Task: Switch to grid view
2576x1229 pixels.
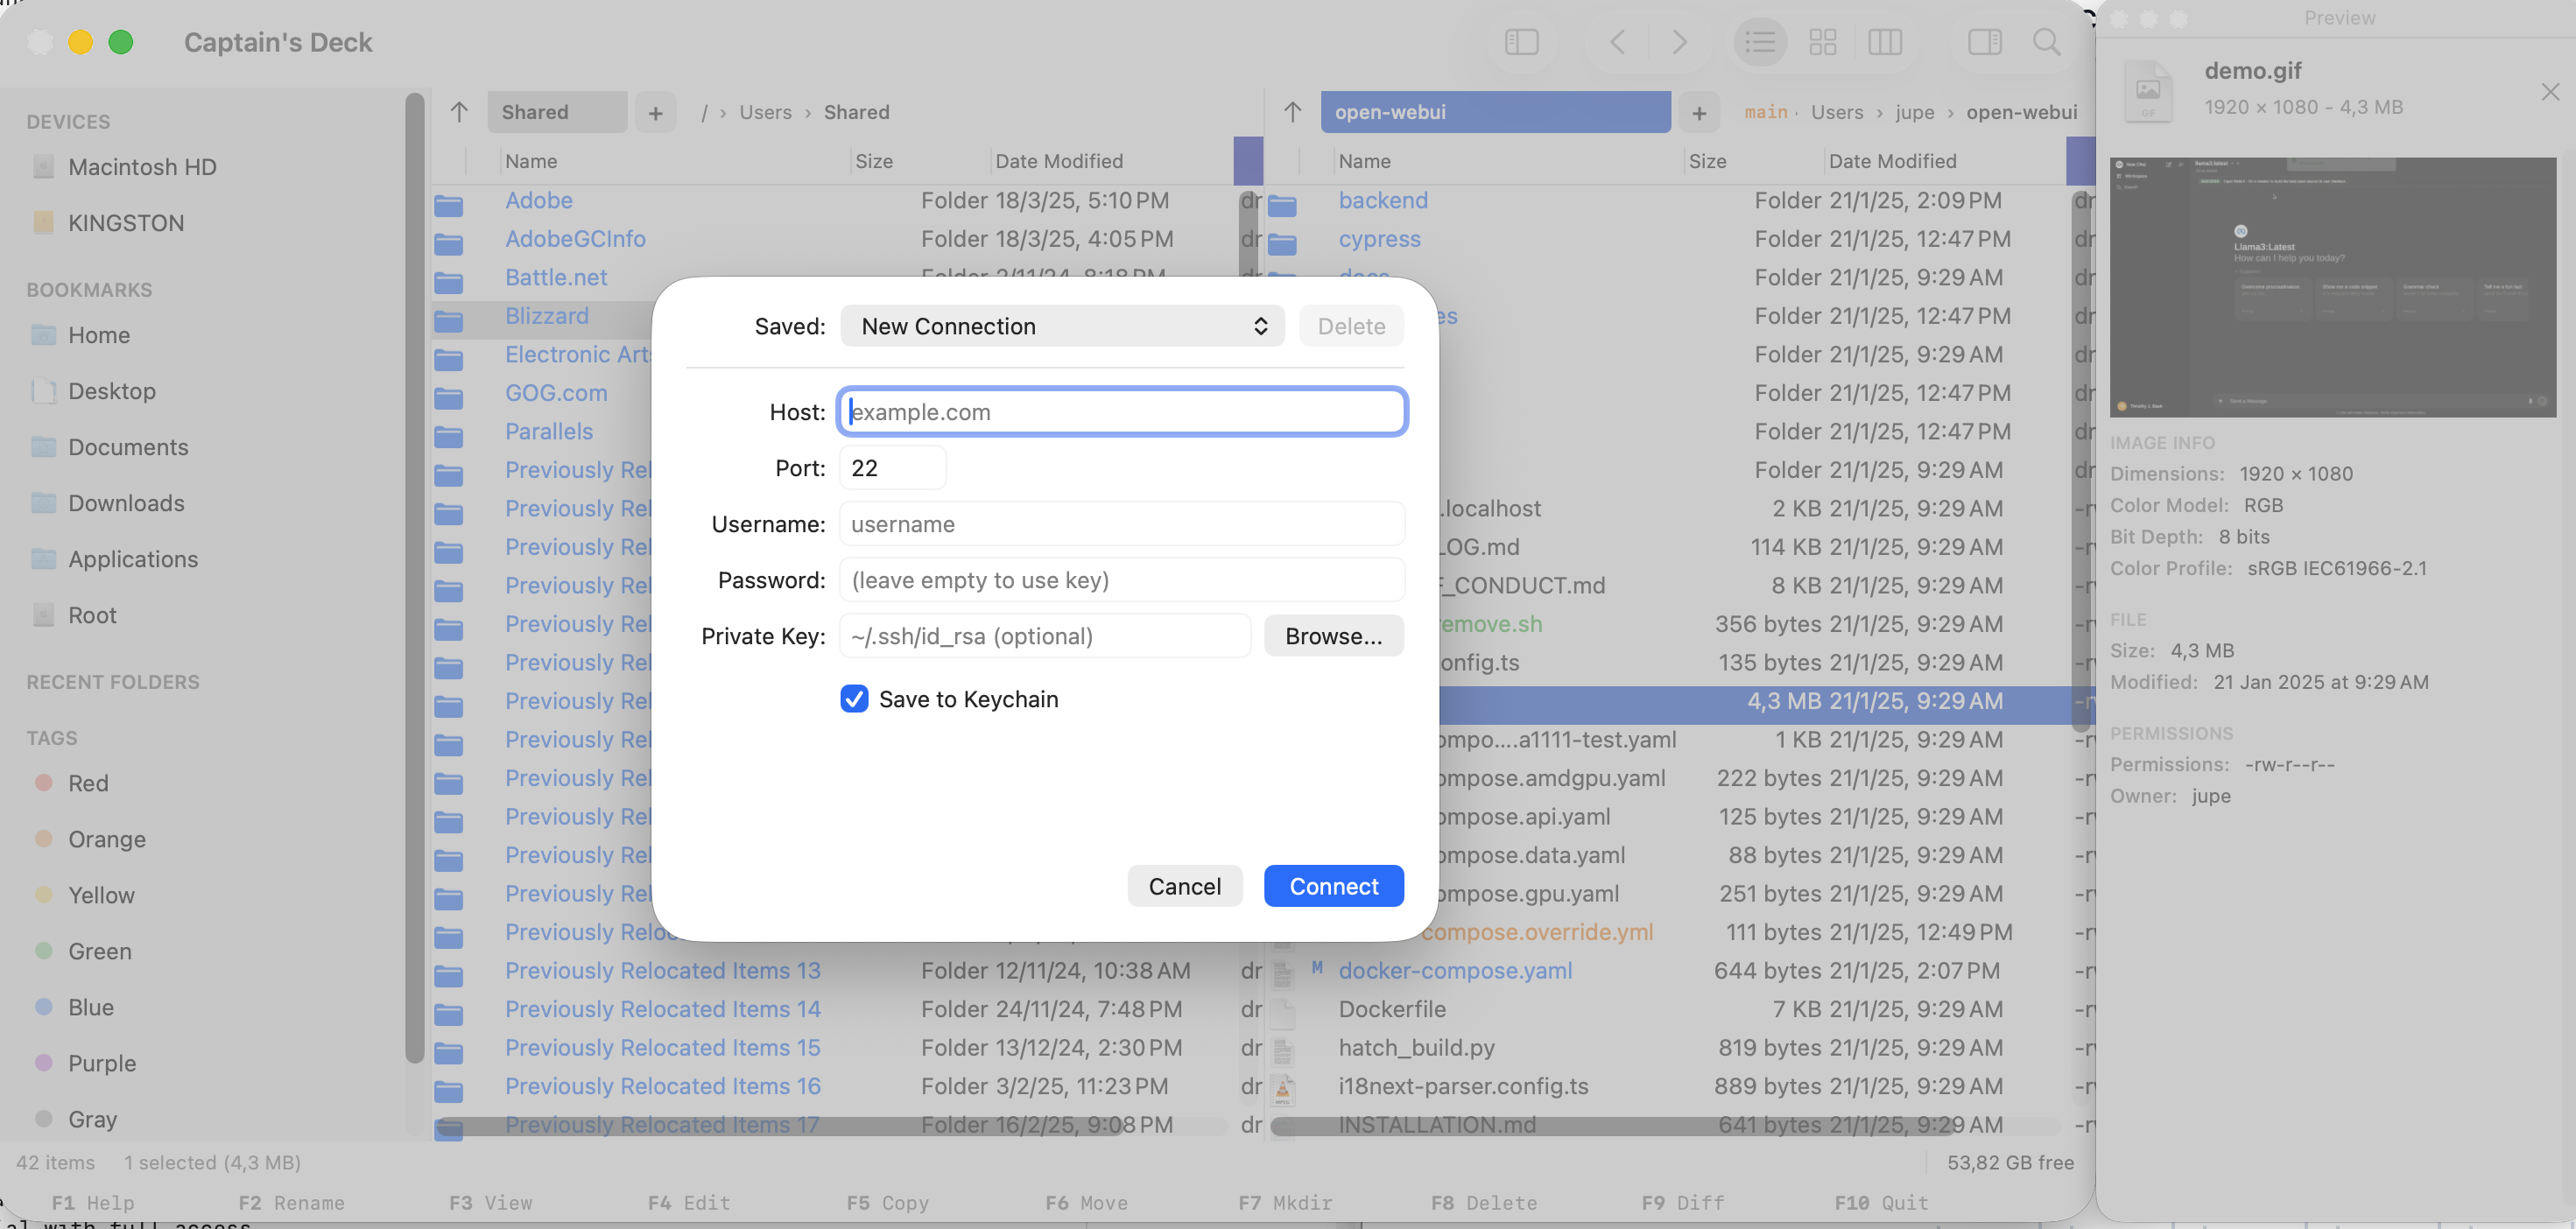Action: coord(1823,42)
